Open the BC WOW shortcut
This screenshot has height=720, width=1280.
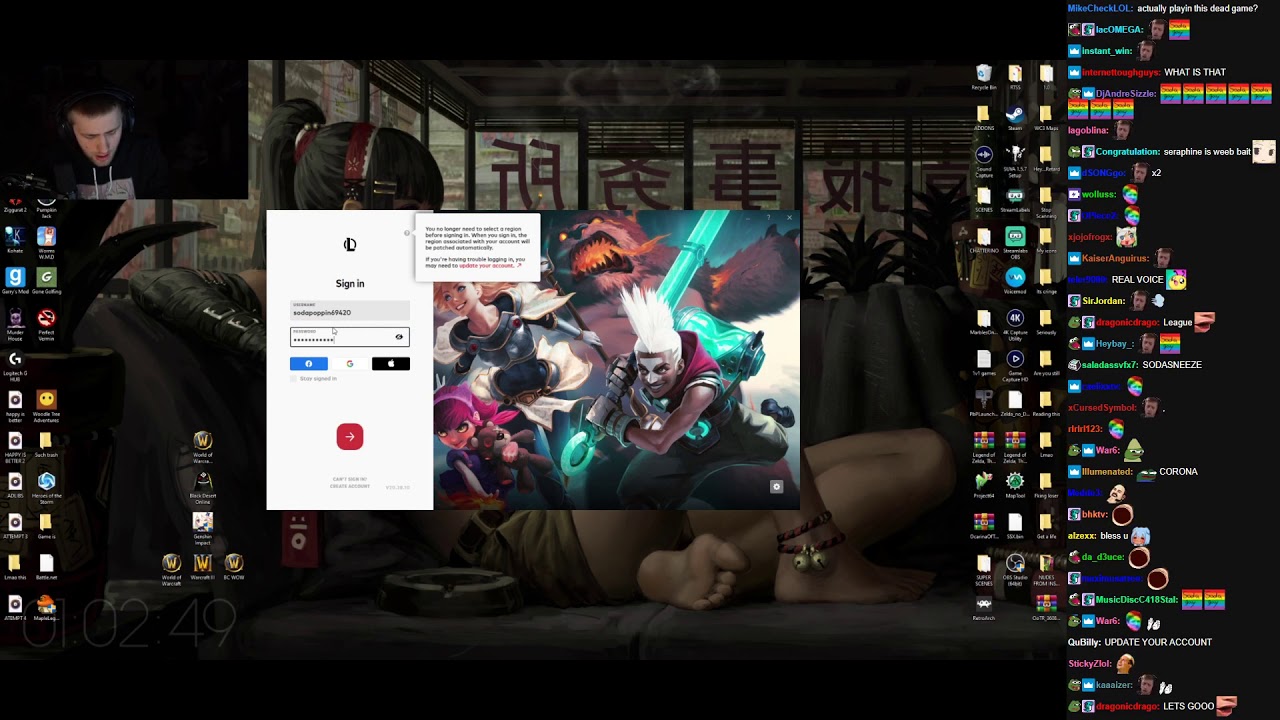234,568
